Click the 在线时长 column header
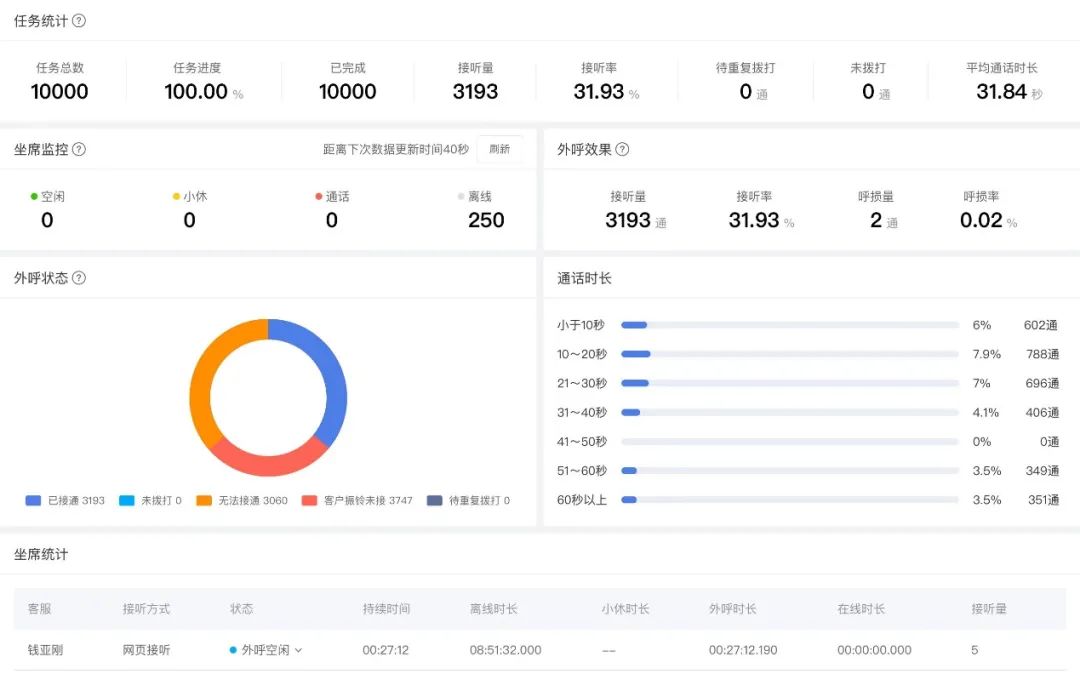This screenshot has height=691, width=1080. [x=861, y=608]
